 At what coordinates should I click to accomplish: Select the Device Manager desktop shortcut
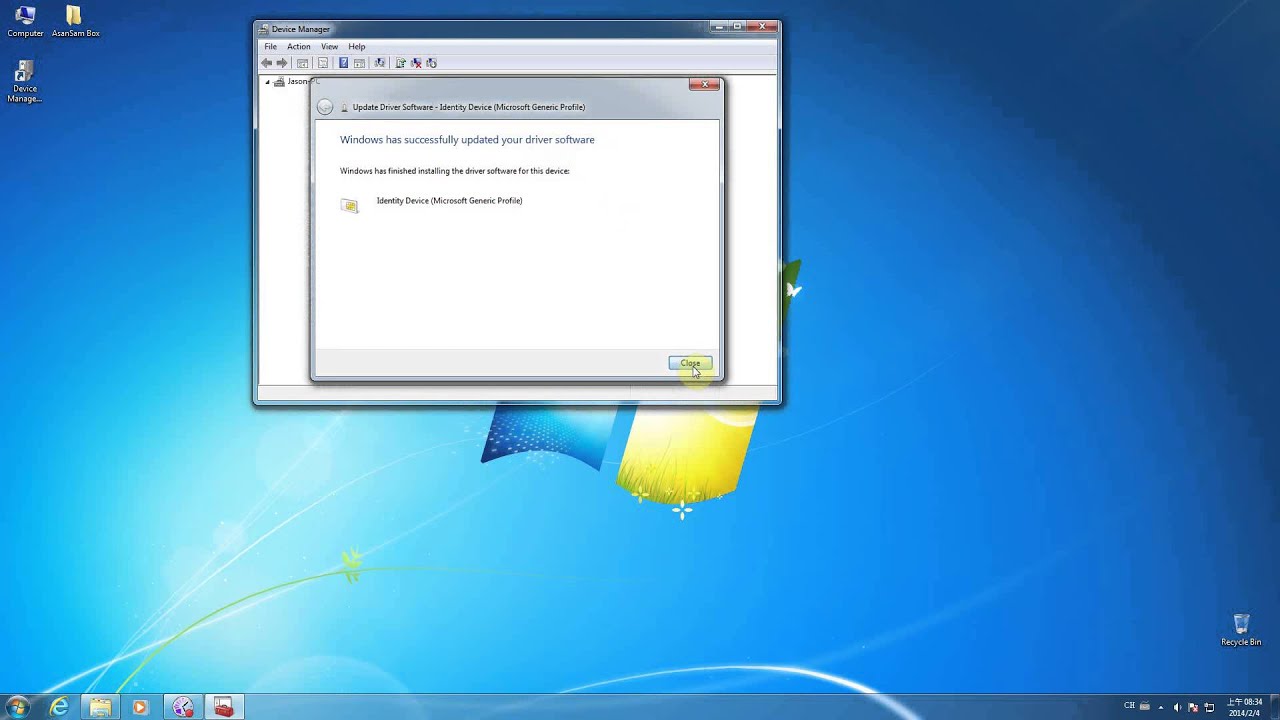[25, 81]
